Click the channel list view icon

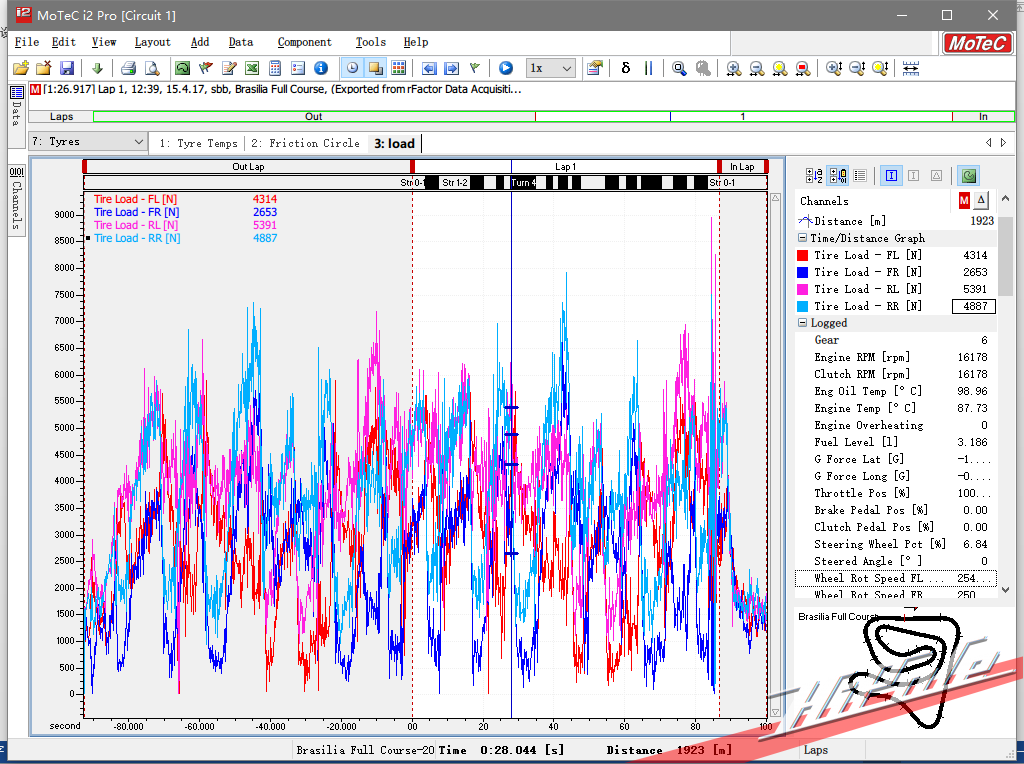click(860, 175)
